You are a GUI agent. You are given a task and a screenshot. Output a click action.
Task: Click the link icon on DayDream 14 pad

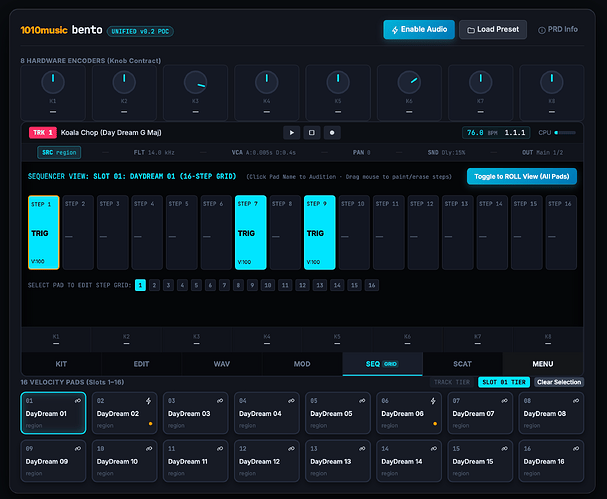click(434, 449)
